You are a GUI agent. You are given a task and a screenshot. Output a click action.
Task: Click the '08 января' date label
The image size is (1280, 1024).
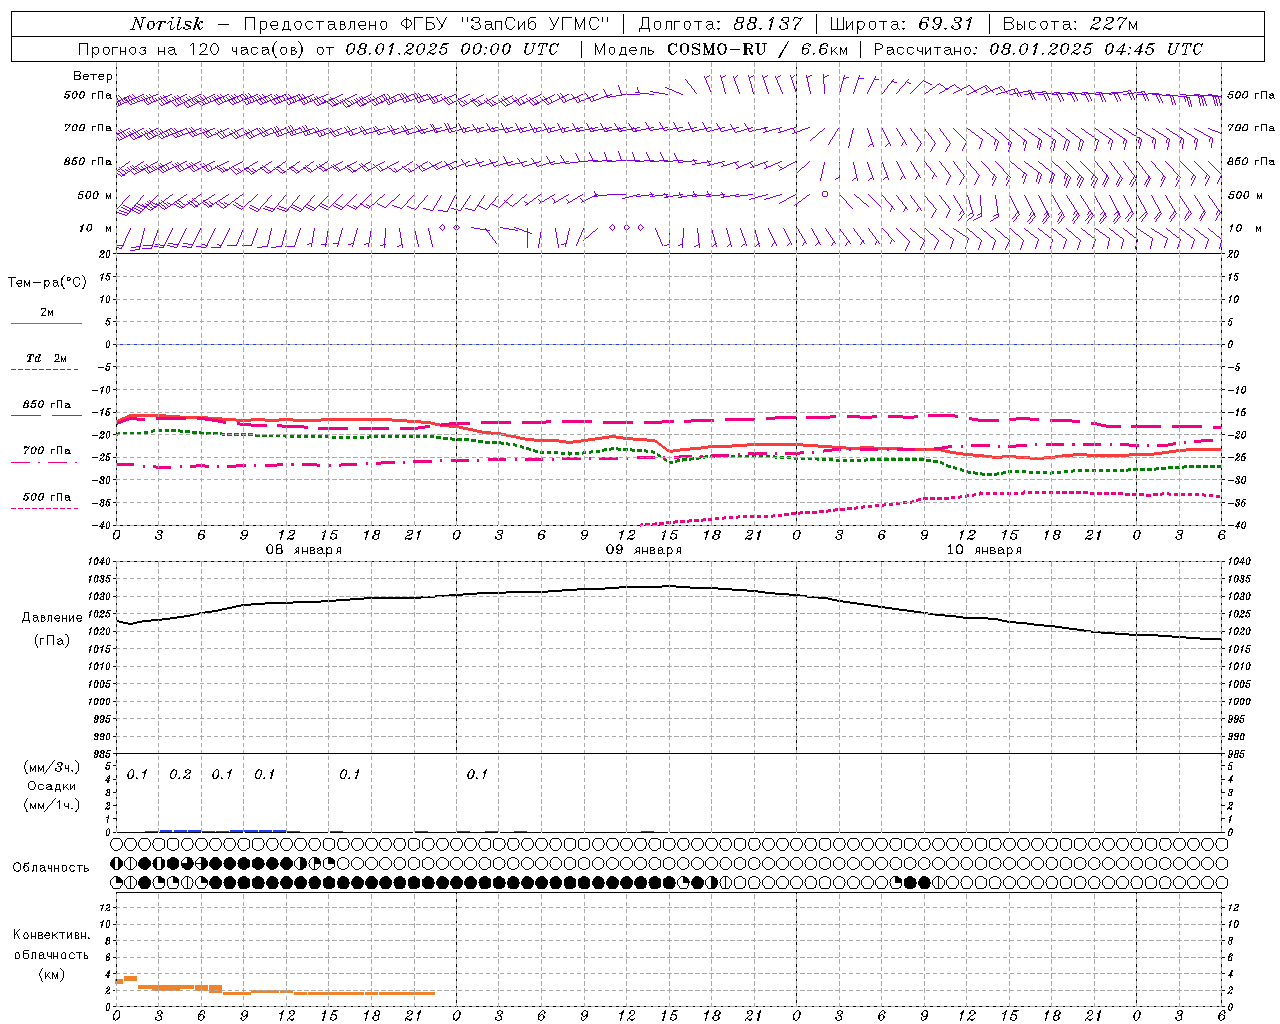click(x=303, y=550)
